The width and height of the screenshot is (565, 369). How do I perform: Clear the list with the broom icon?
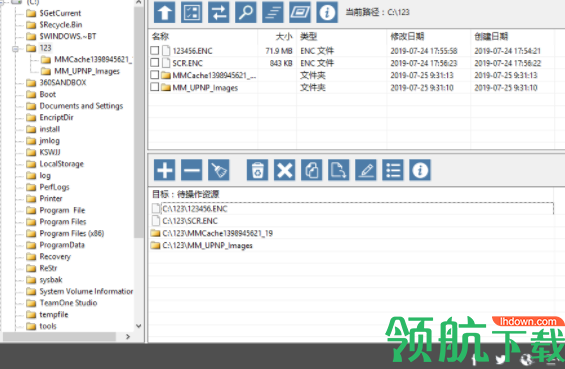click(219, 170)
